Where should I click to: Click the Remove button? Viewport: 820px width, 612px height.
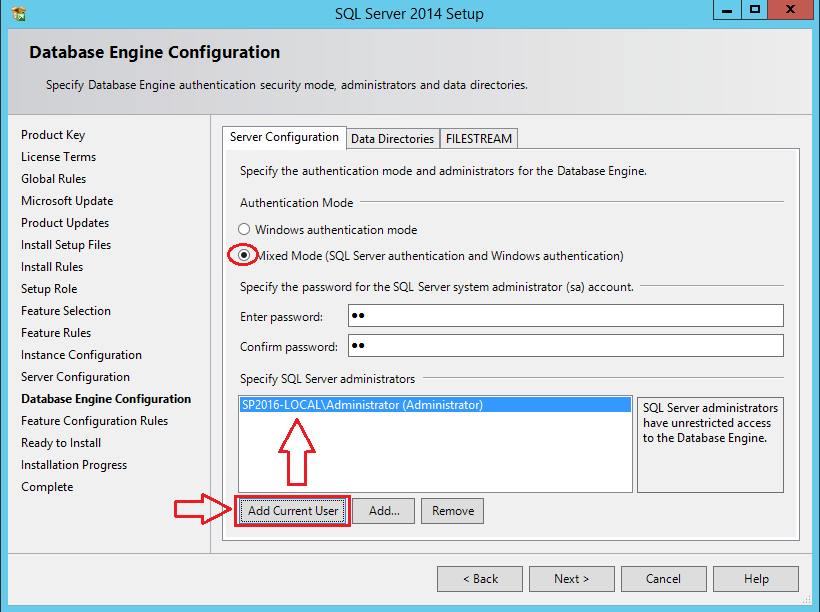tap(453, 511)
